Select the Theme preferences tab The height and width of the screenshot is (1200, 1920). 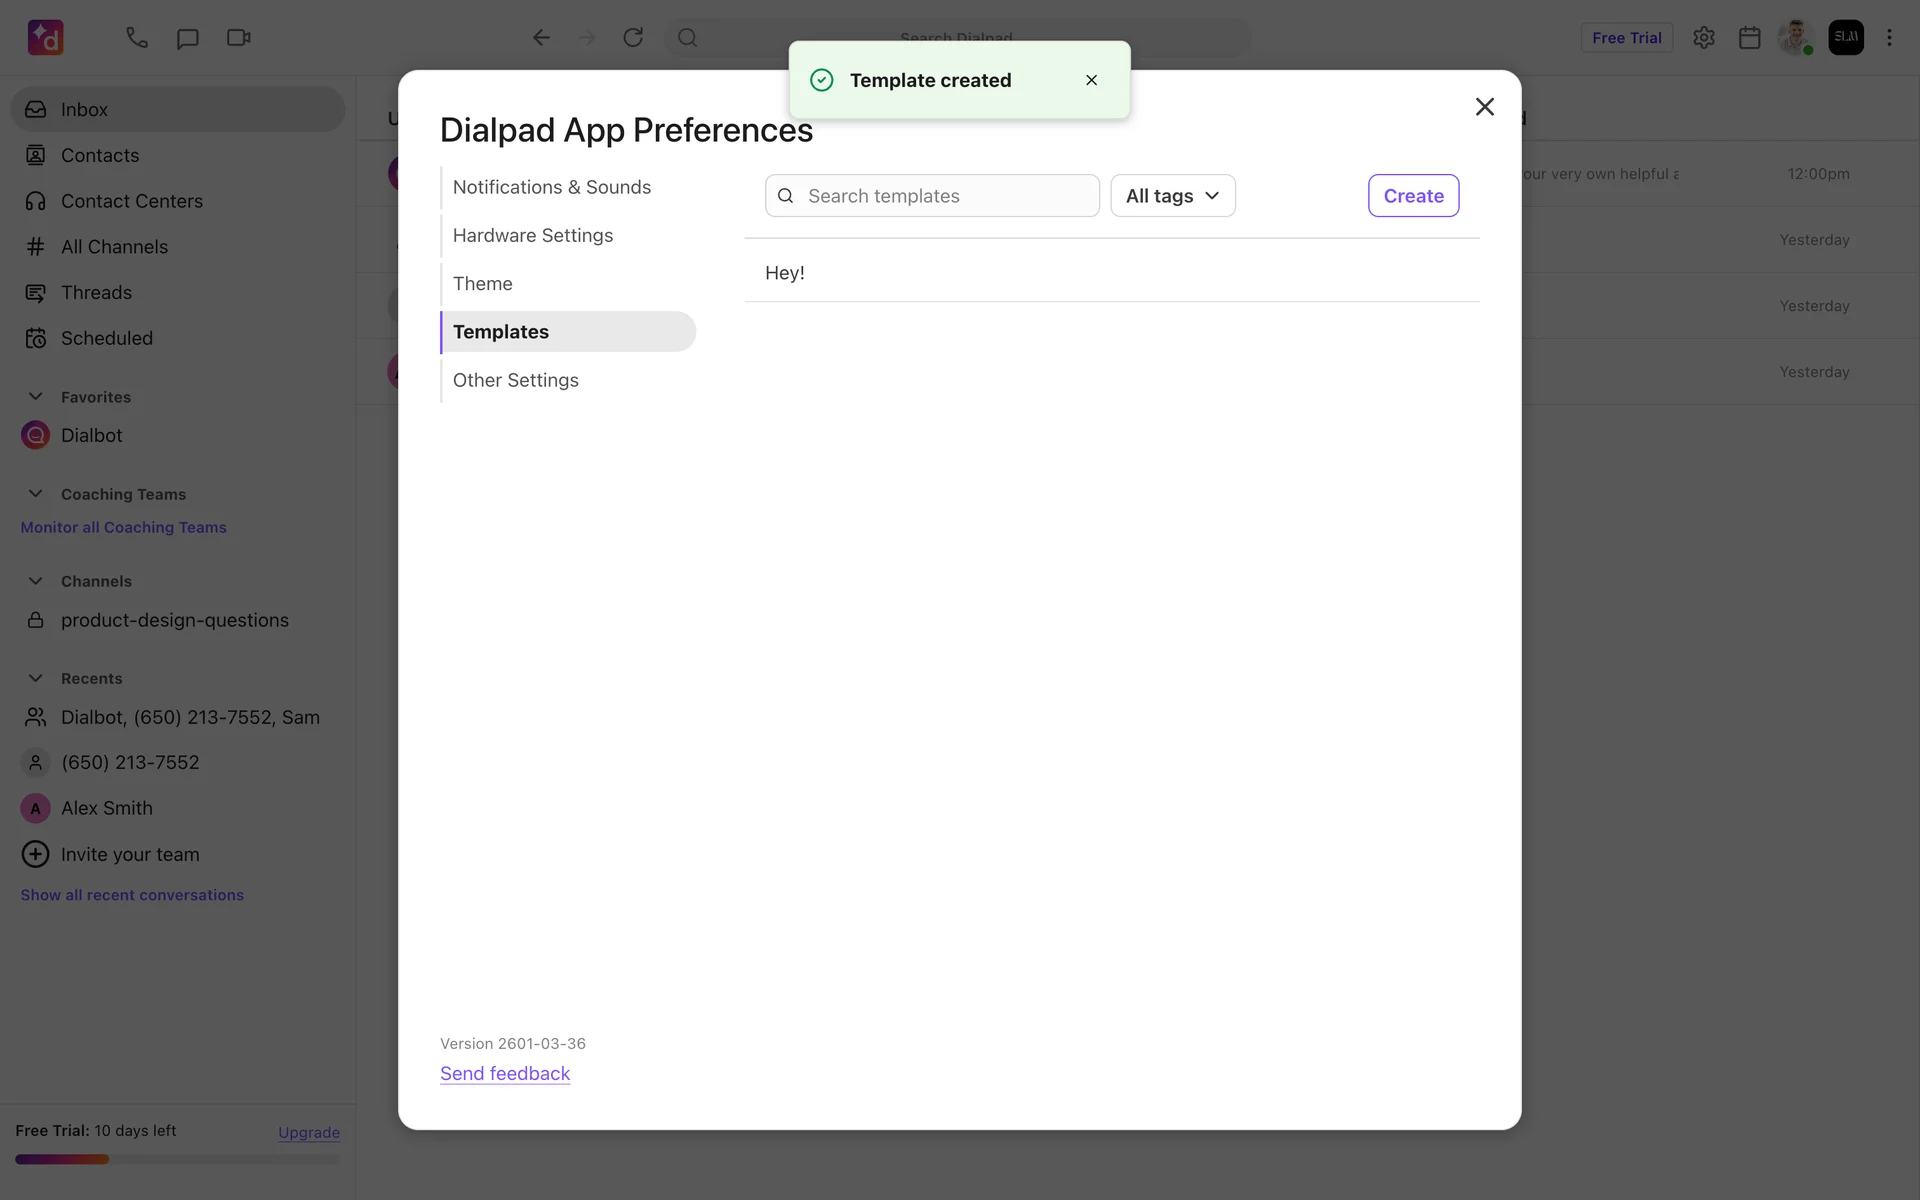(x=482, y=284)
